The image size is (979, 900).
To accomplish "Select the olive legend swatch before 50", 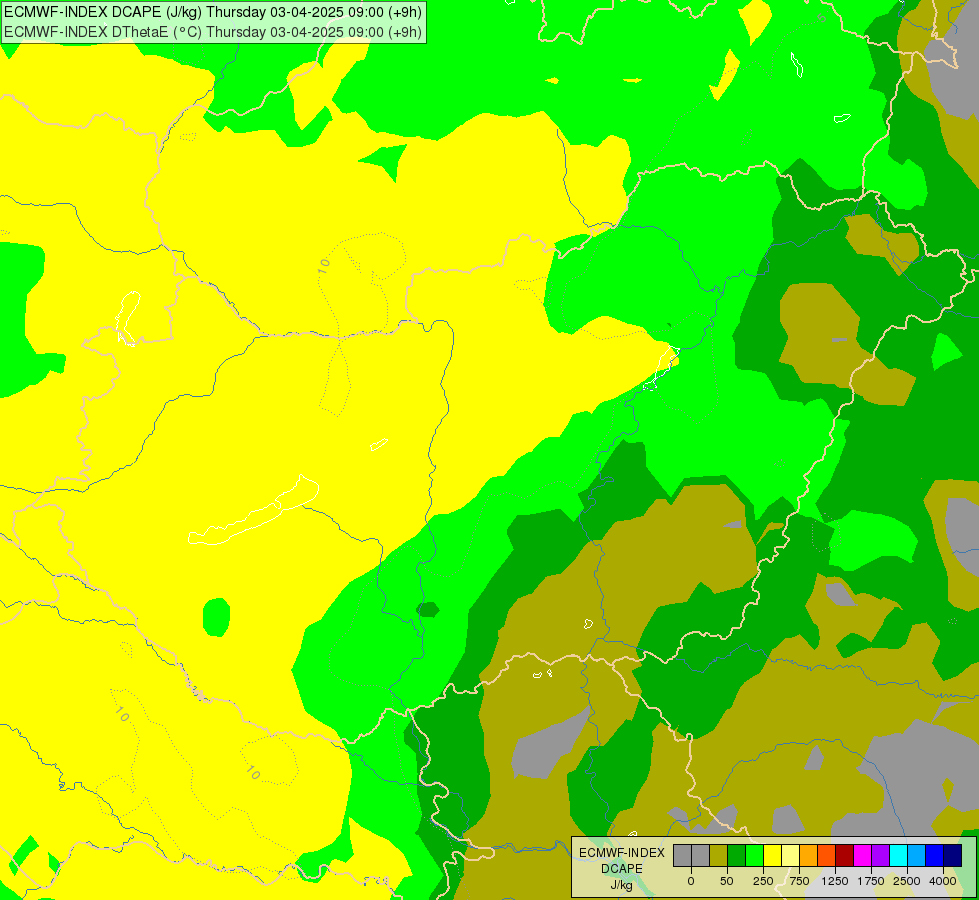I will pyautogui.click(x=719, y=855).
